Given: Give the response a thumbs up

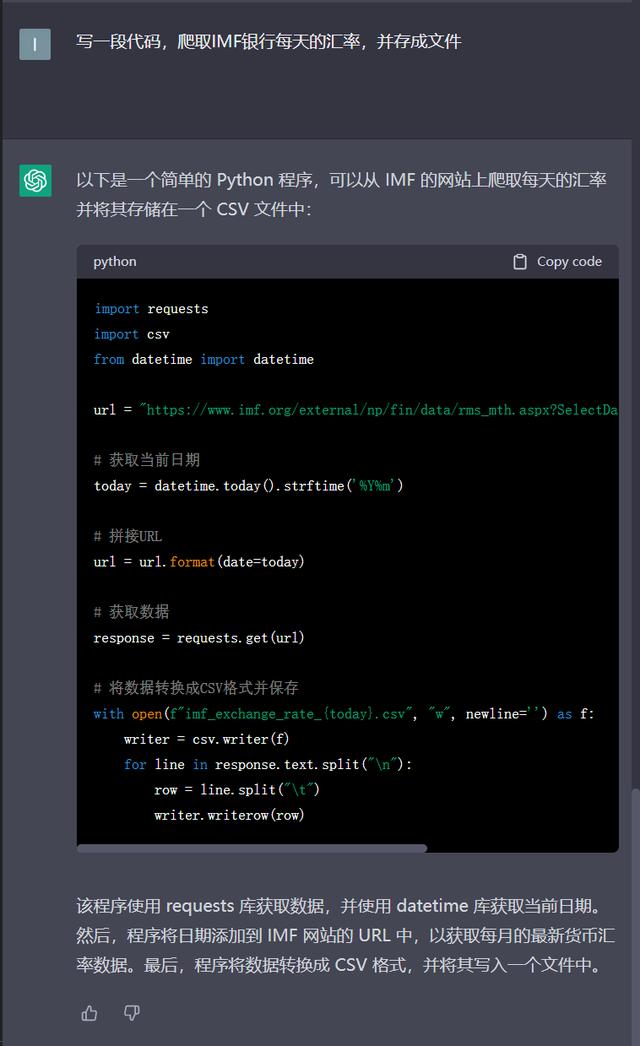Looking at the screenshot, I should click(89, 1013).
